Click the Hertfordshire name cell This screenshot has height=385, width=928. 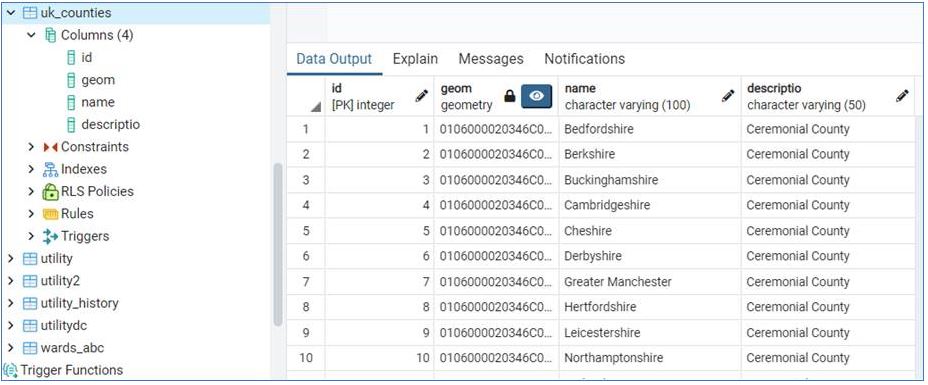click(x=650, y=307)
